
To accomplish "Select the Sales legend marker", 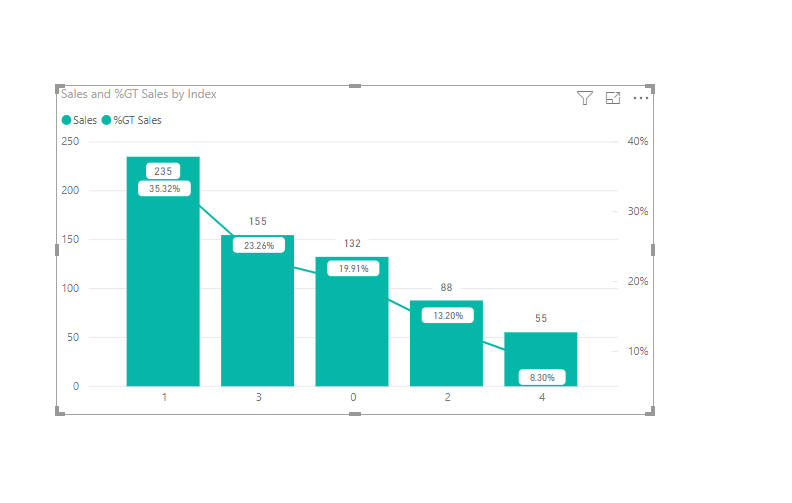I will tap(66, 120).
